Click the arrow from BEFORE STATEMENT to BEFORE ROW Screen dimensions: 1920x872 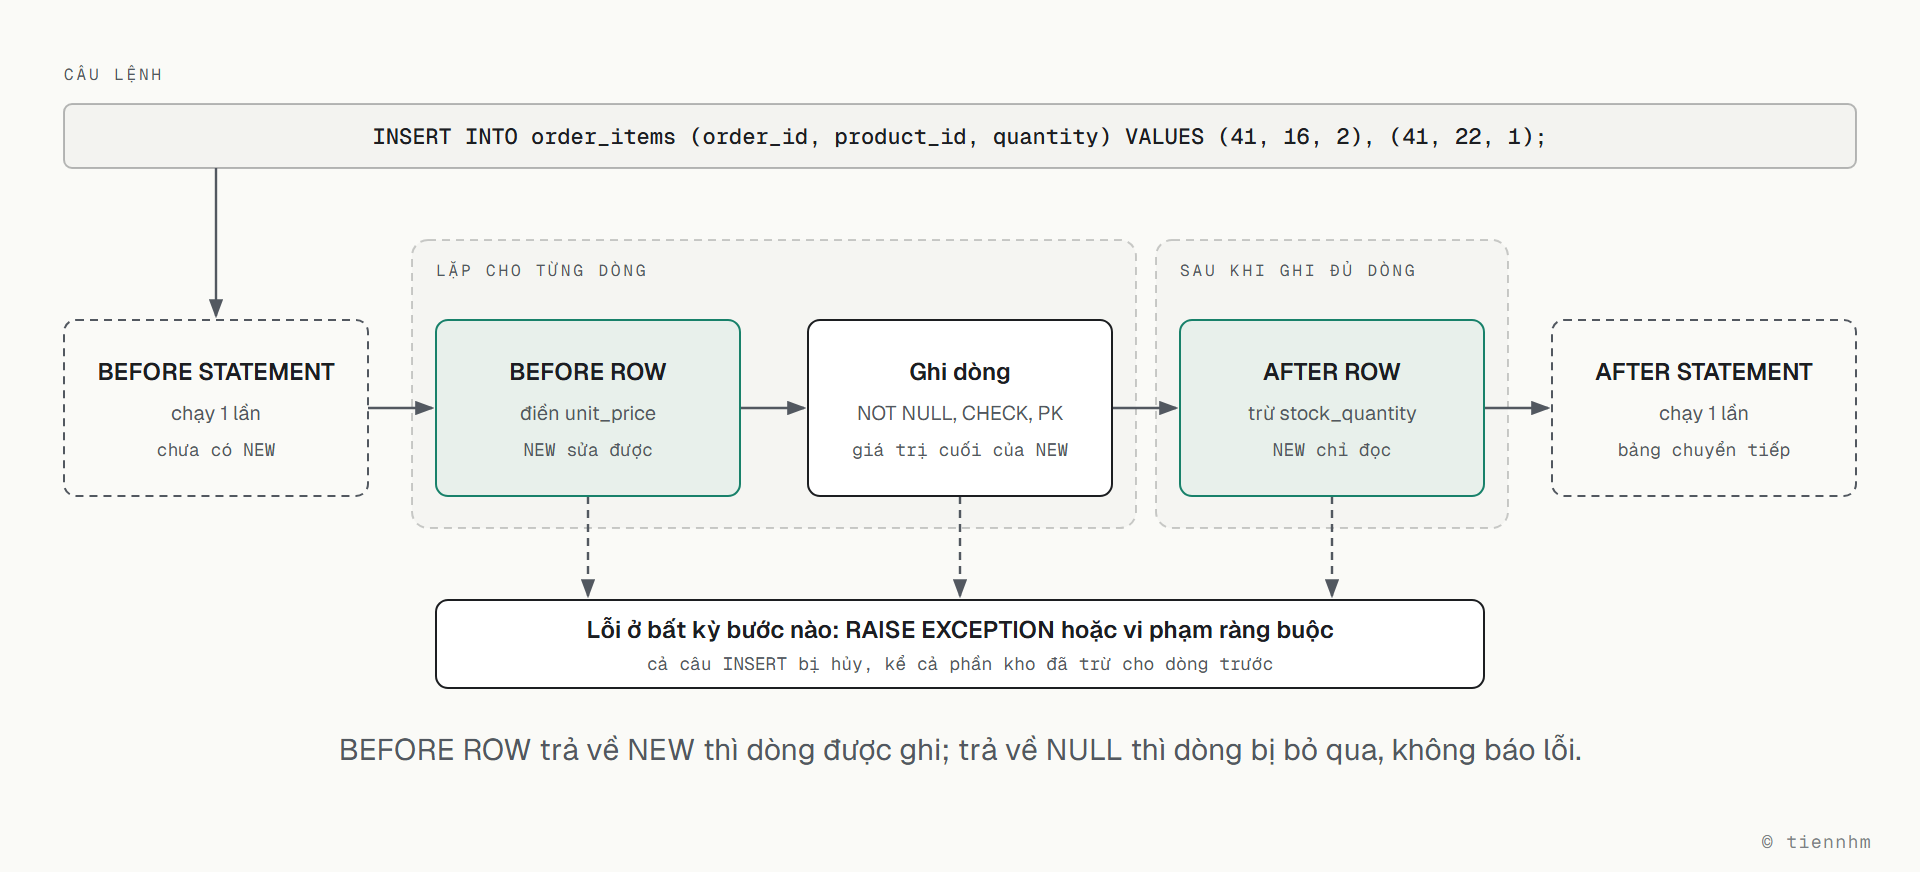point(402,408)
